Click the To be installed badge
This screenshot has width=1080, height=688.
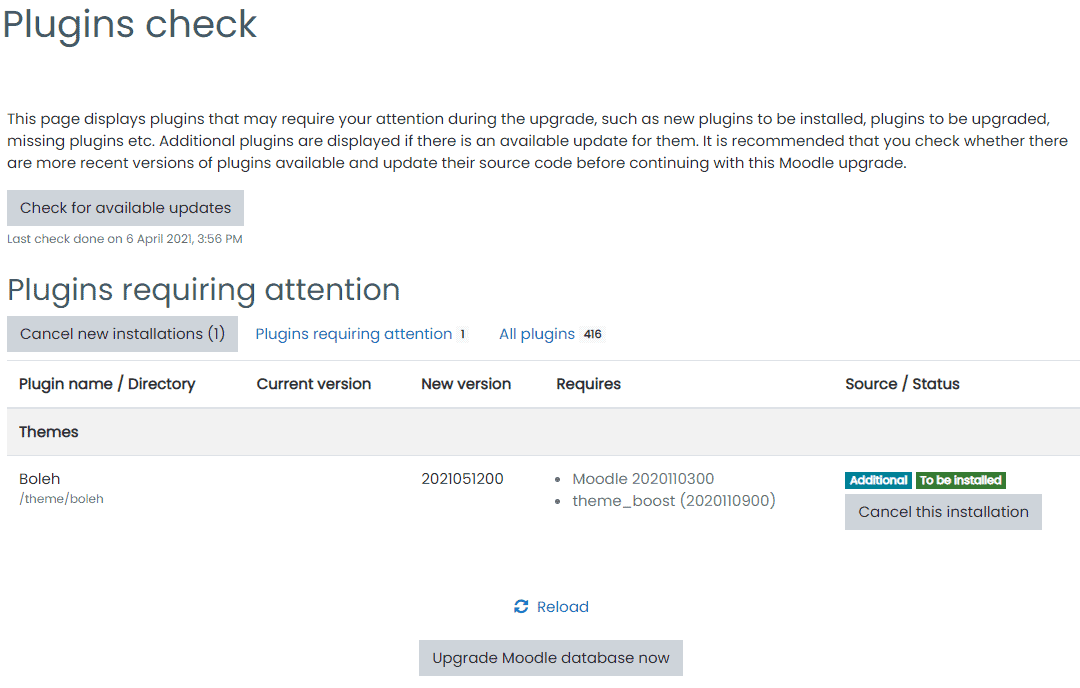click(960, 480)
